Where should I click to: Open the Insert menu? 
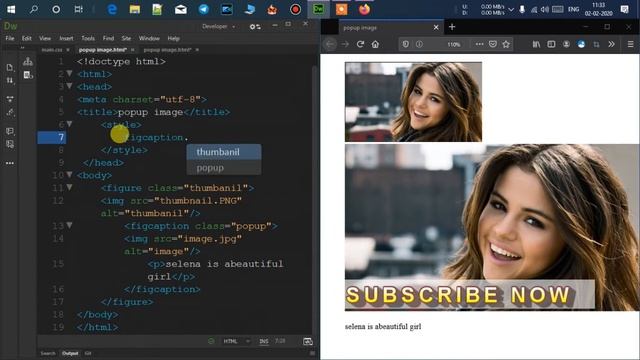point(66,38)
